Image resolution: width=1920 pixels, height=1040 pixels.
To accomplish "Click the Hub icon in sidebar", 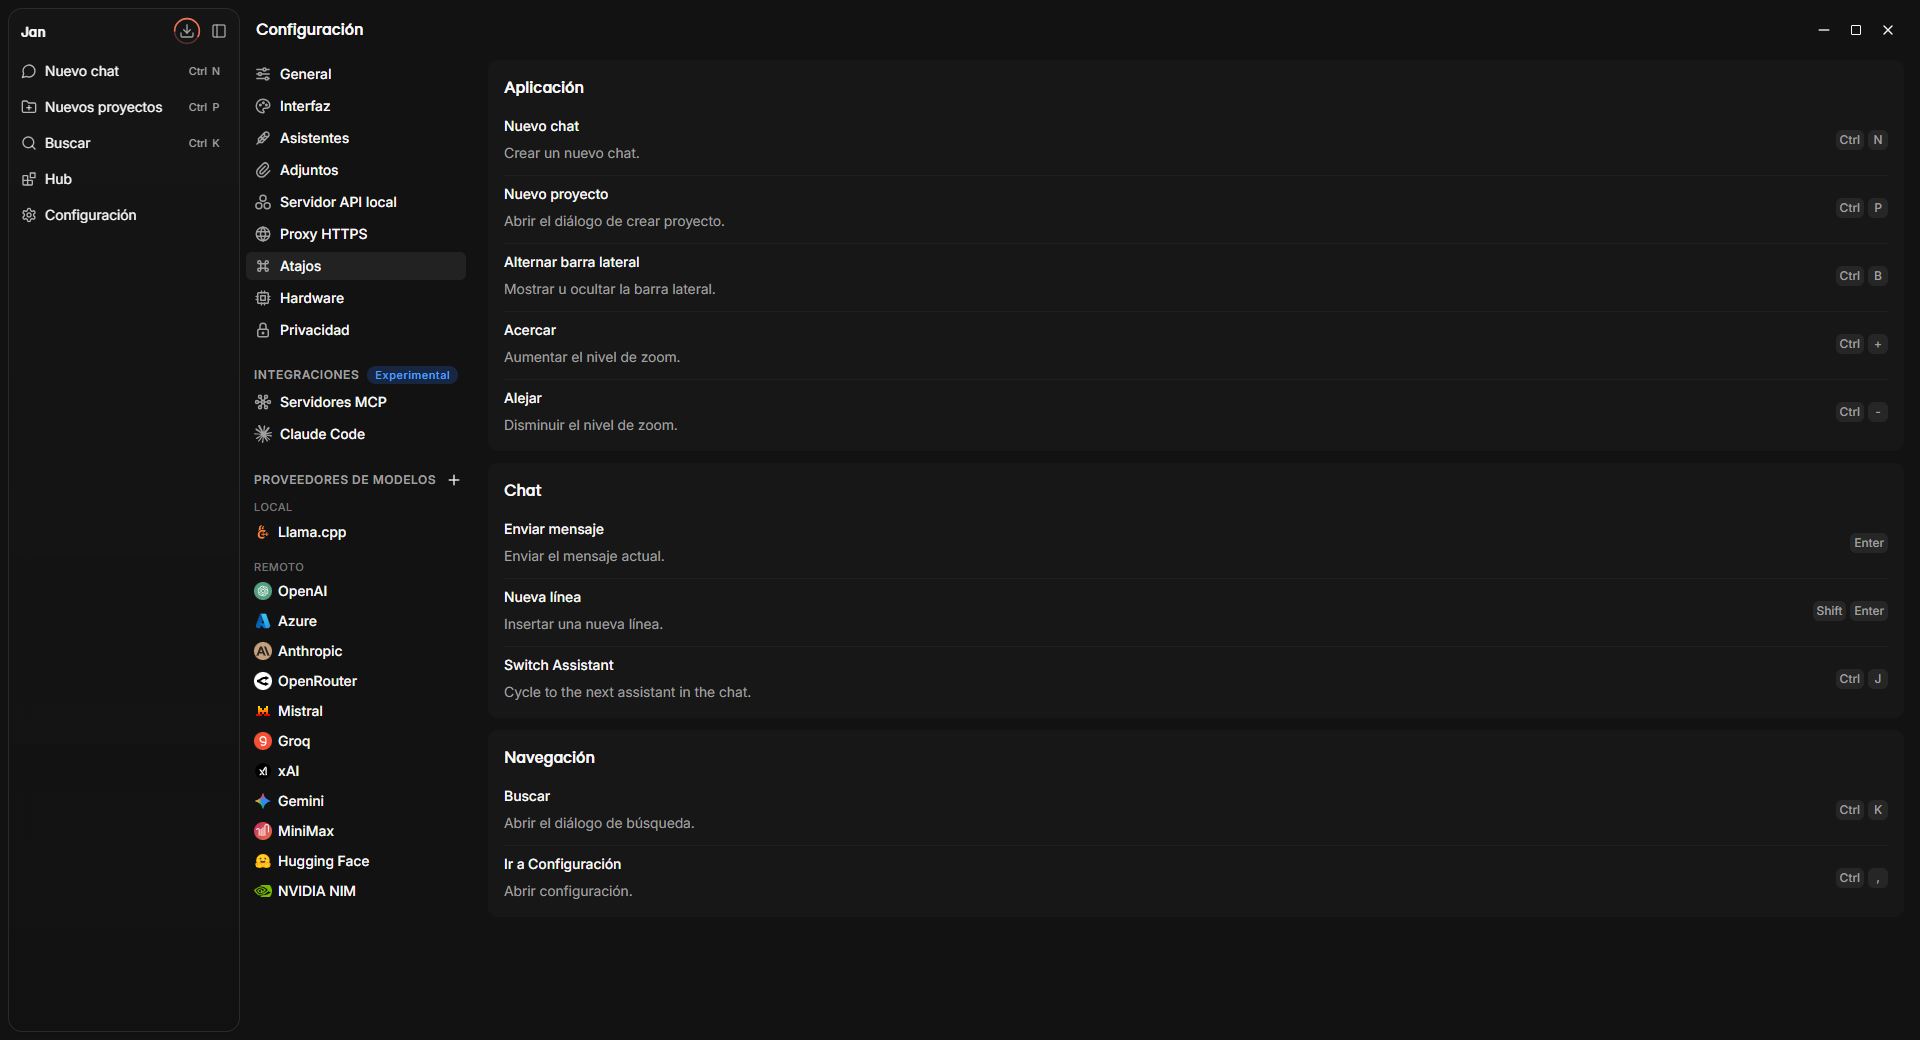I will [29, 179].
